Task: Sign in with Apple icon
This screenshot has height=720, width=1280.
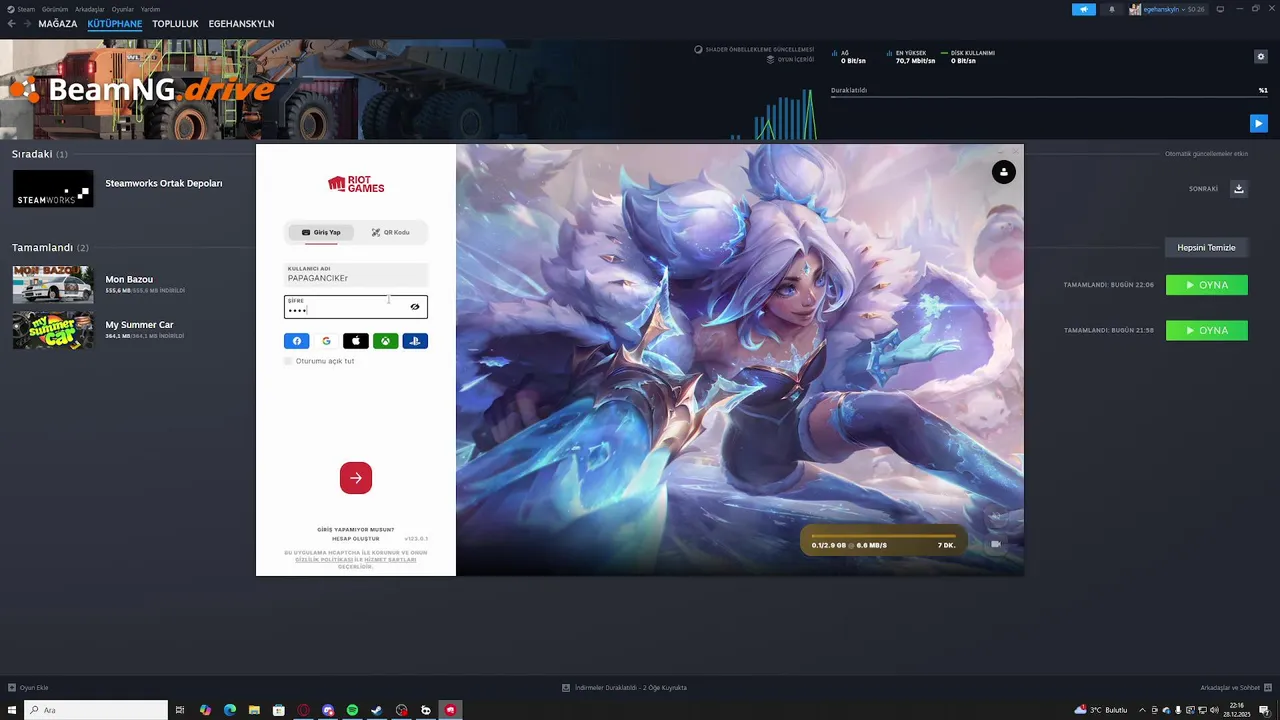Action: click(355, 341)
